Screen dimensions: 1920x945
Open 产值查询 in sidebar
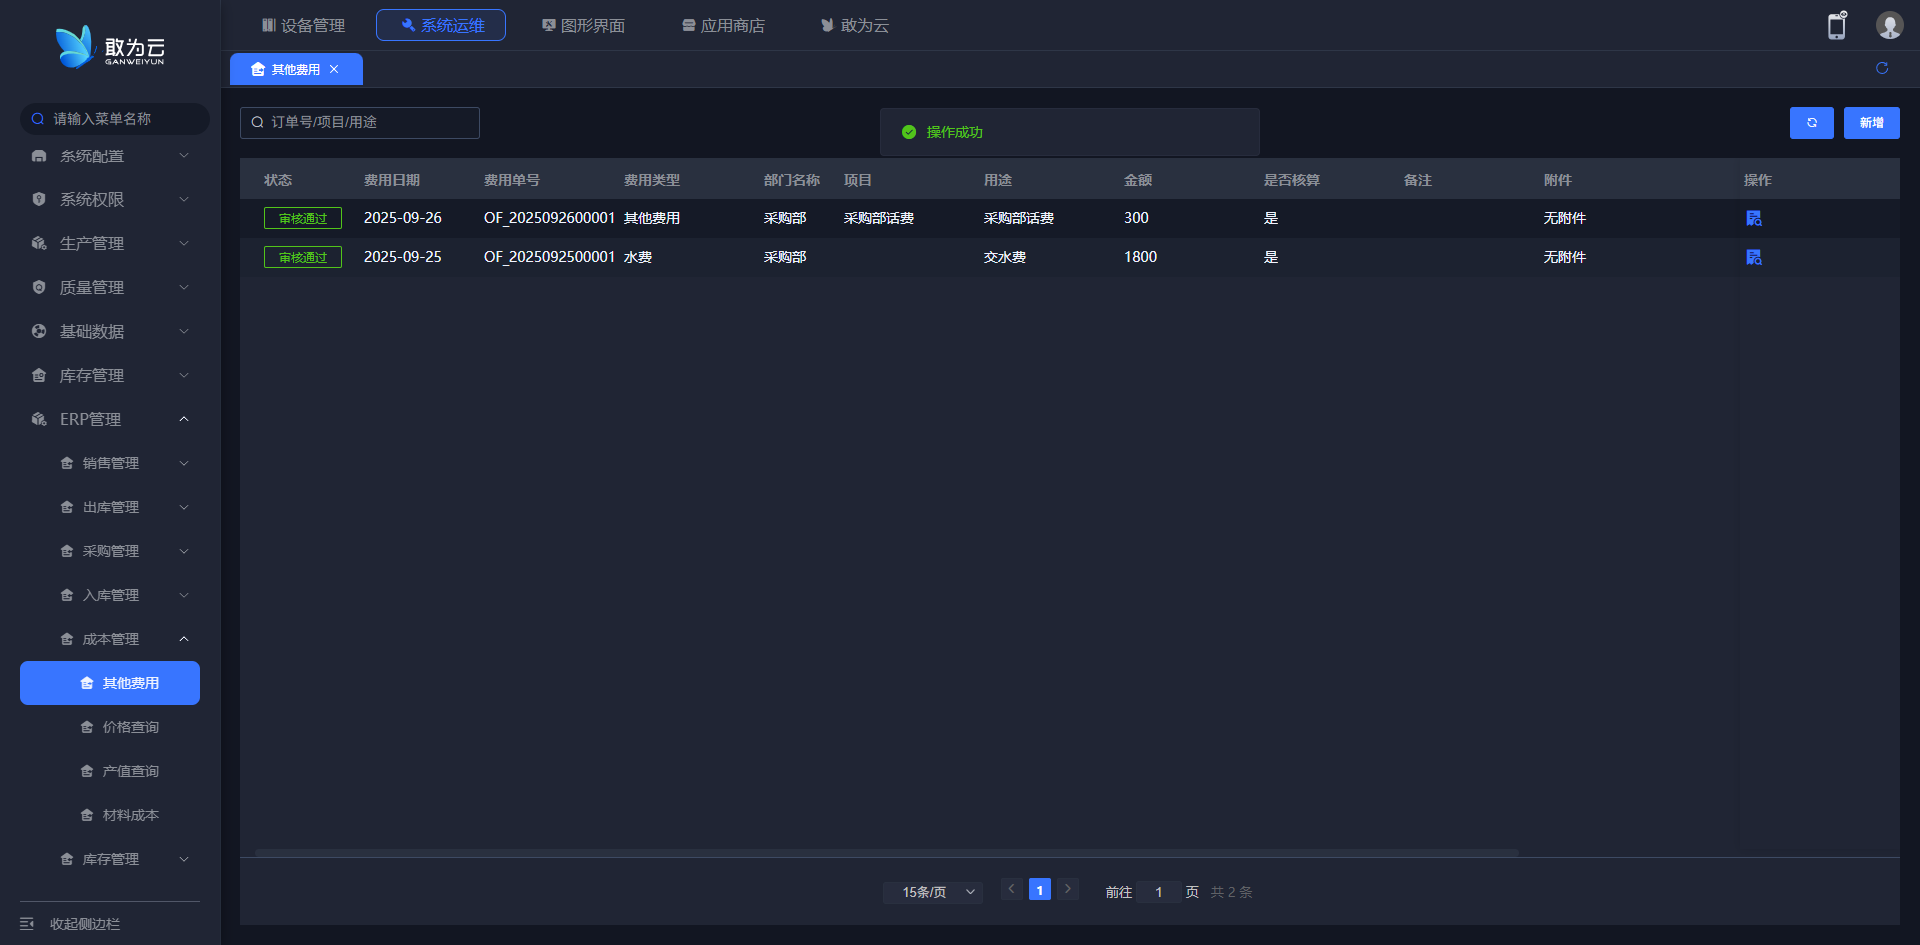tap(131, 771)
